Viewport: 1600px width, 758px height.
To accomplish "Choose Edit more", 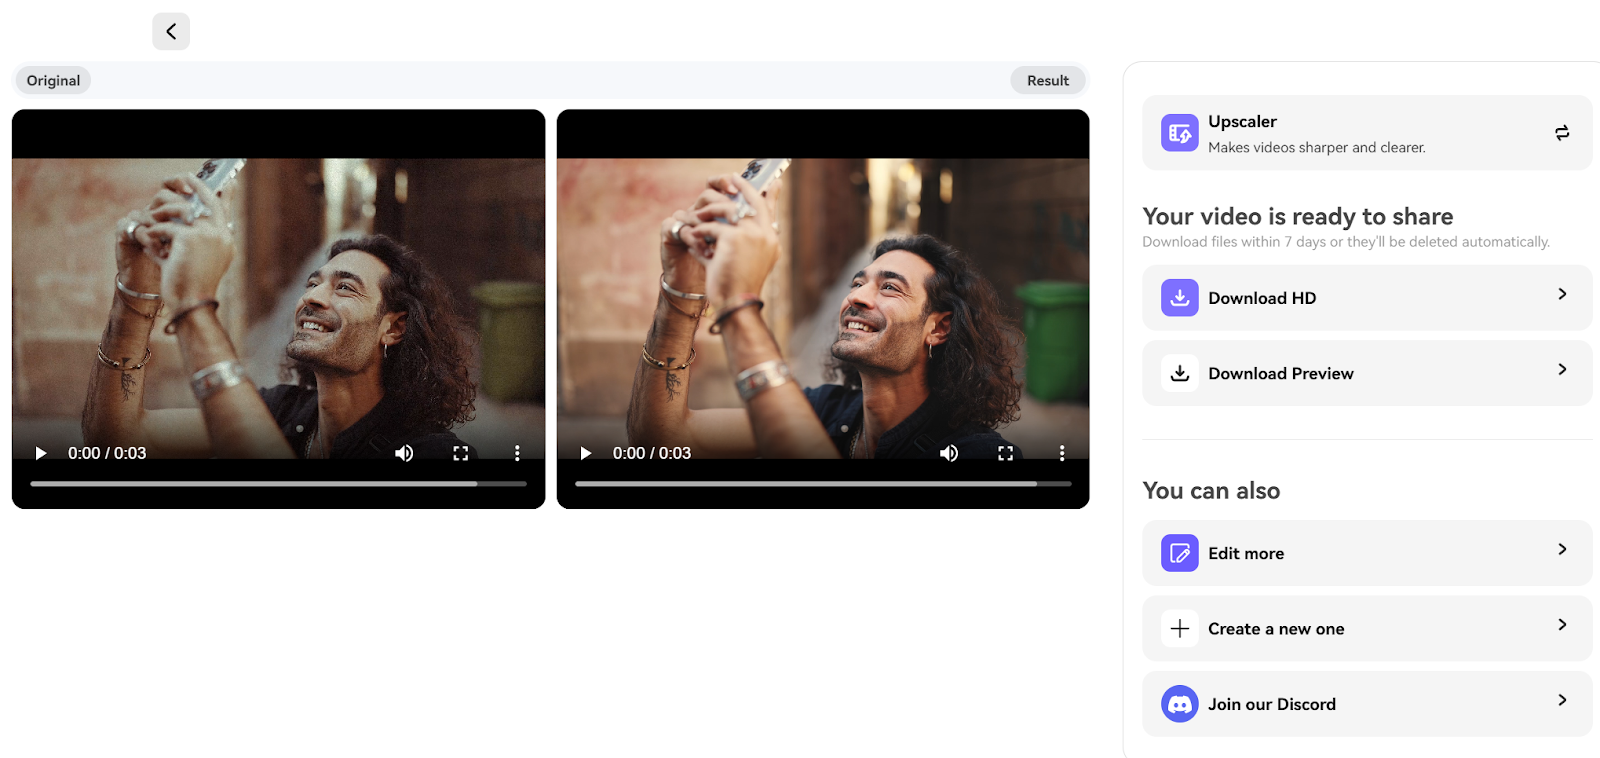I will click(1367, 553).
